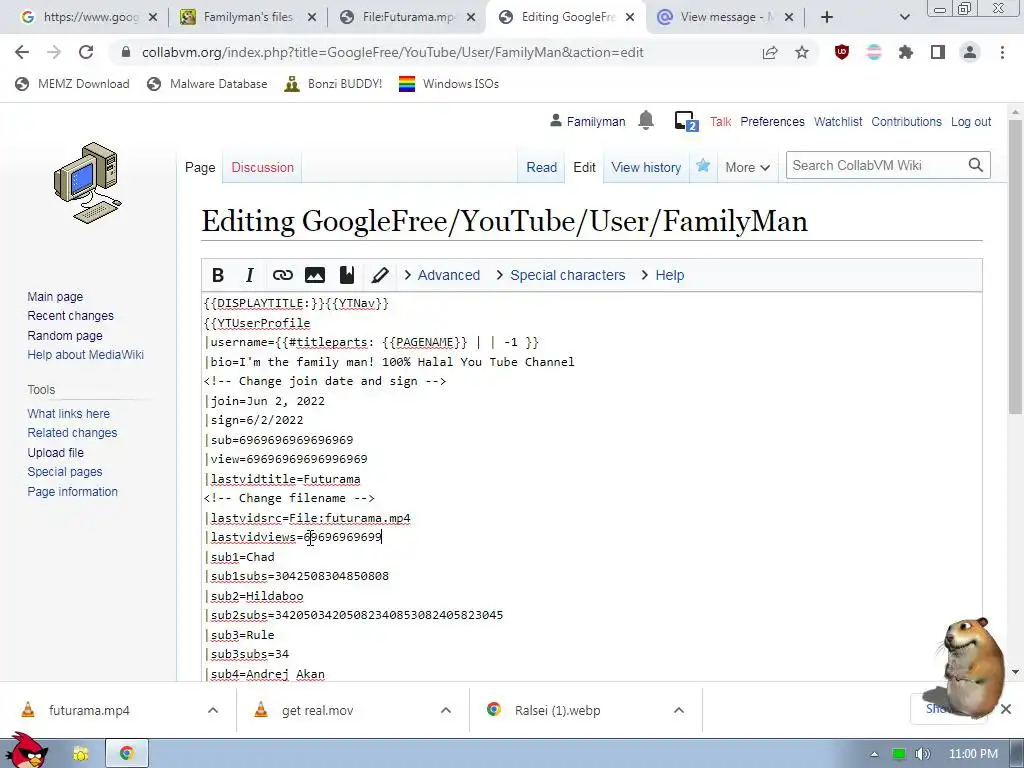Click the wiki search magnifier icon
Viewport: 1024px width, 768px height.
point(976,165)
